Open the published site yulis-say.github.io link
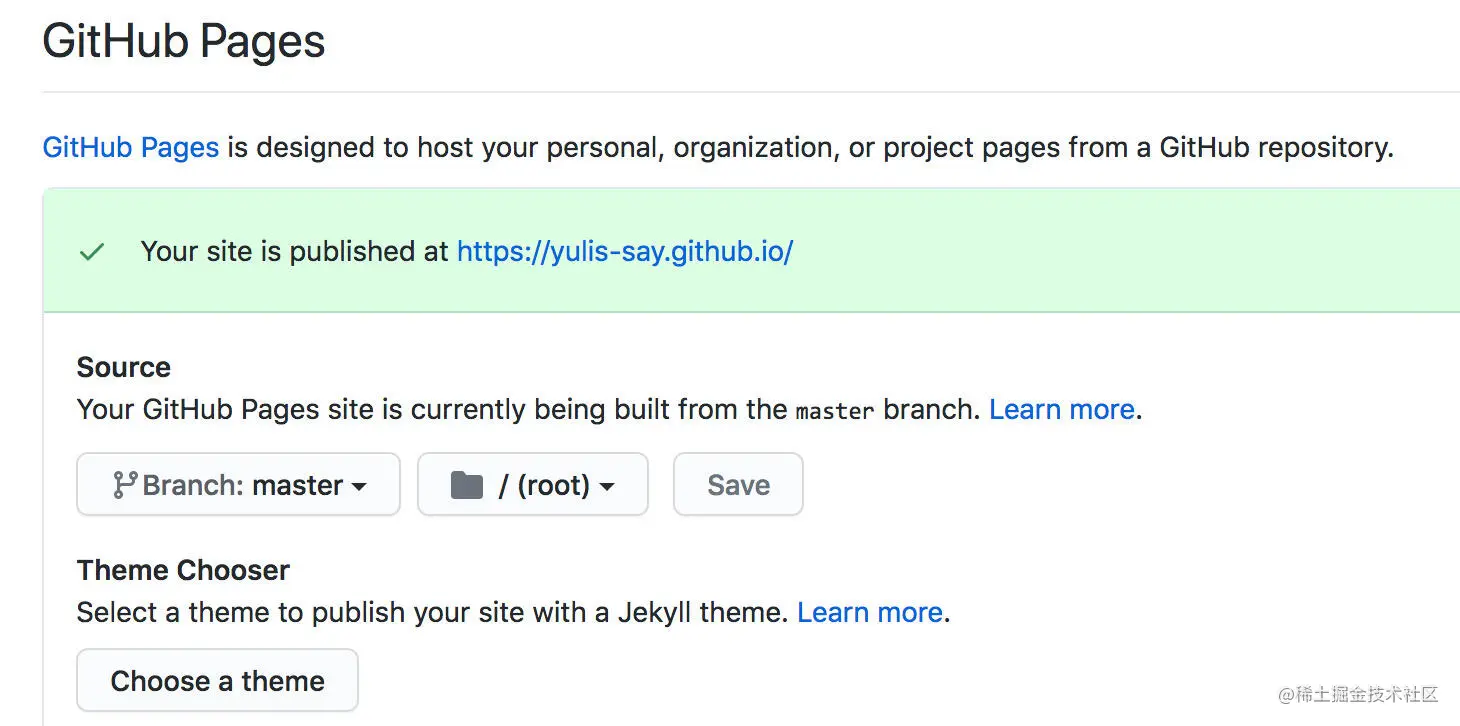1460x726 pixels. [624, 251]
